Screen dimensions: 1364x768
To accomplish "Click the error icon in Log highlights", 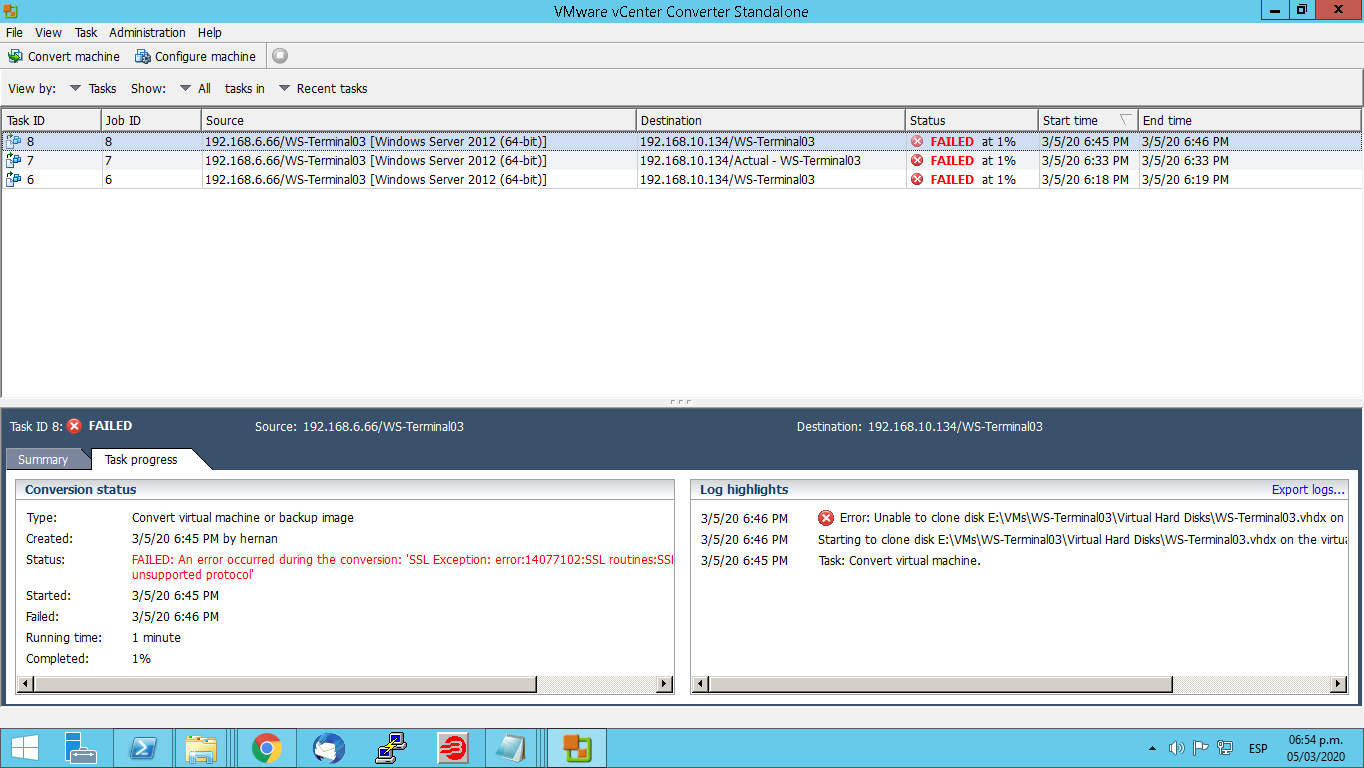I will click(x=826, y=518).
